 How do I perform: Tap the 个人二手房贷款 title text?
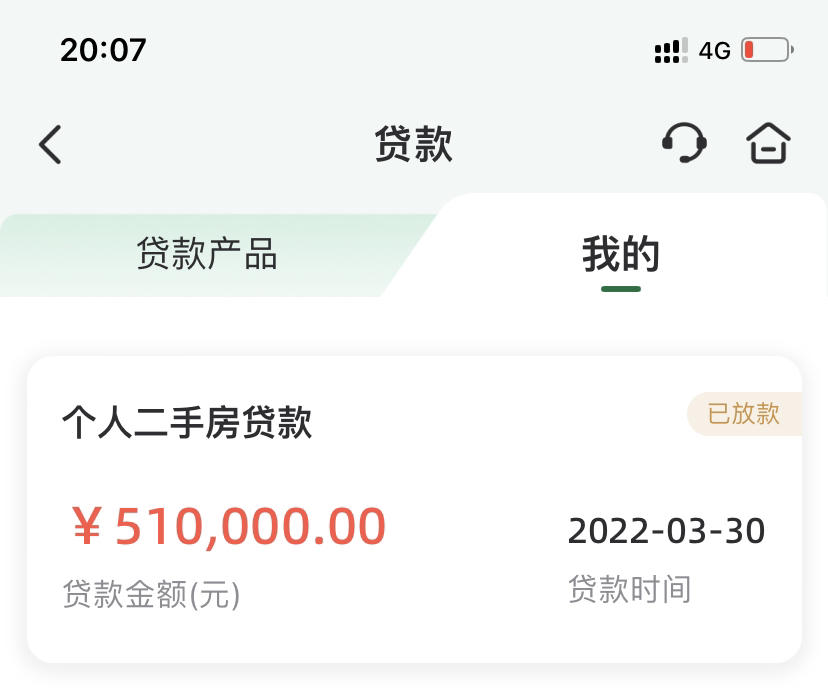point(187,422)
